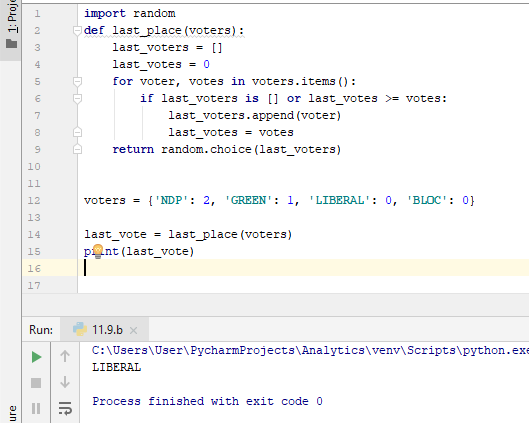Place cursor on empty line 16
This screenshot has height=423, width=529.
(x=304, y=268)
